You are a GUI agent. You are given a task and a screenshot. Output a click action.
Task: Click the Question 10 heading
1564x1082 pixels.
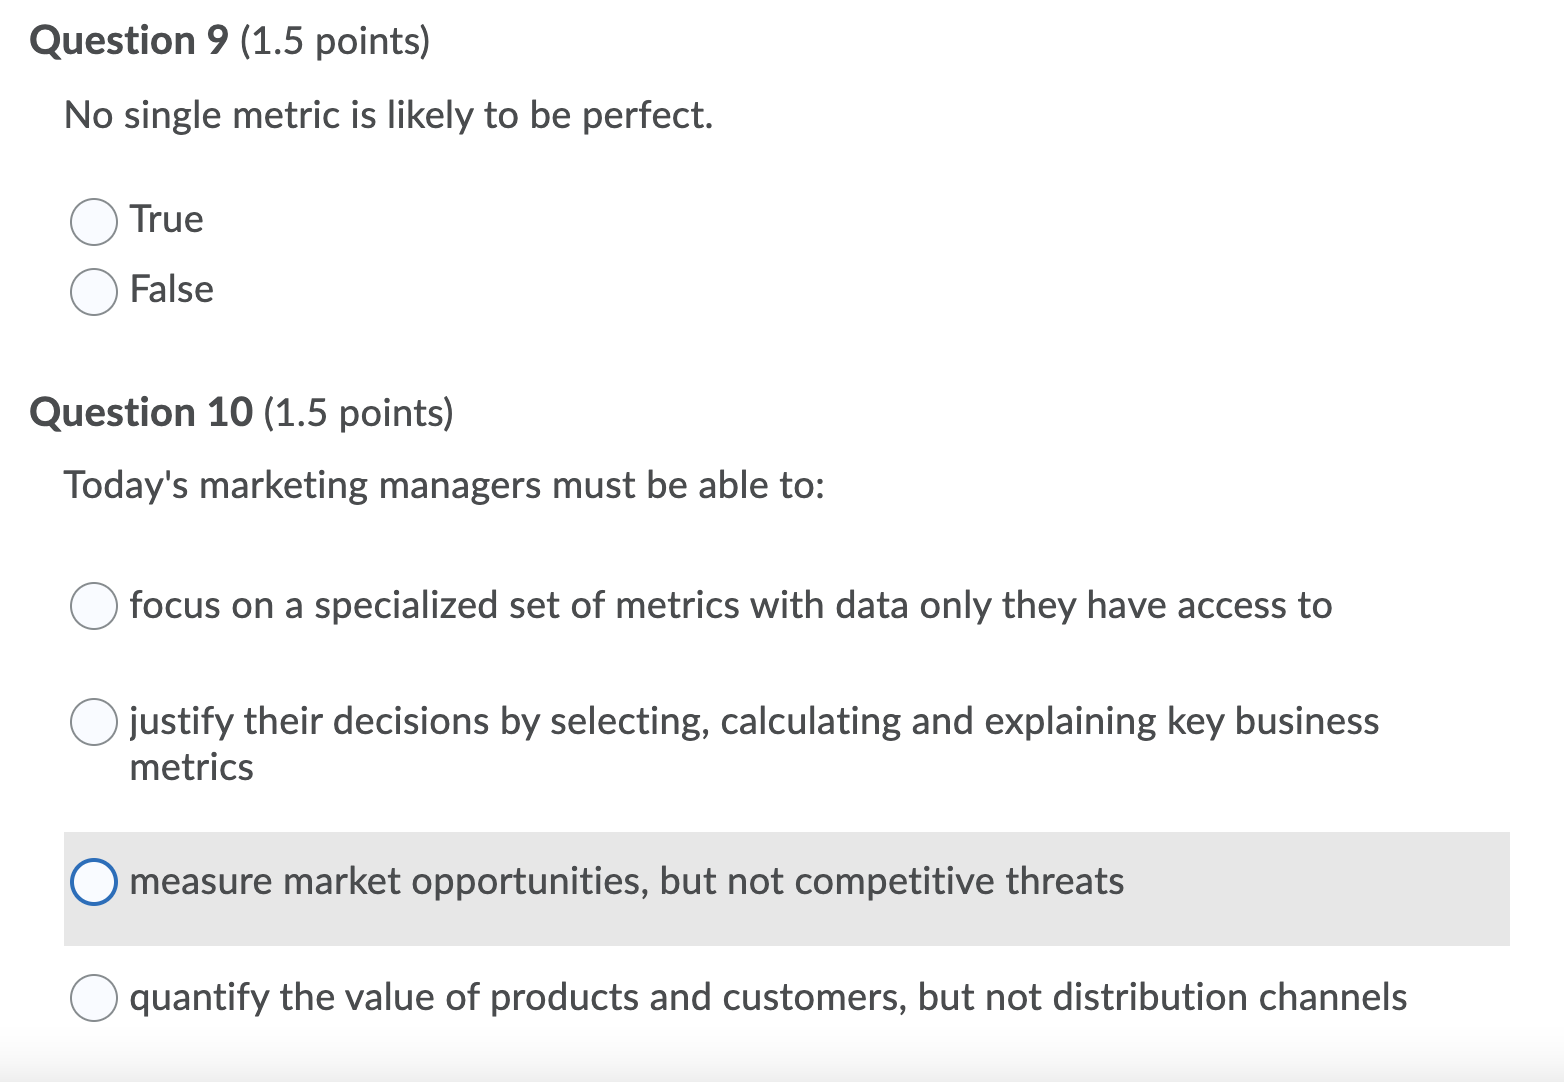(140, 412)
